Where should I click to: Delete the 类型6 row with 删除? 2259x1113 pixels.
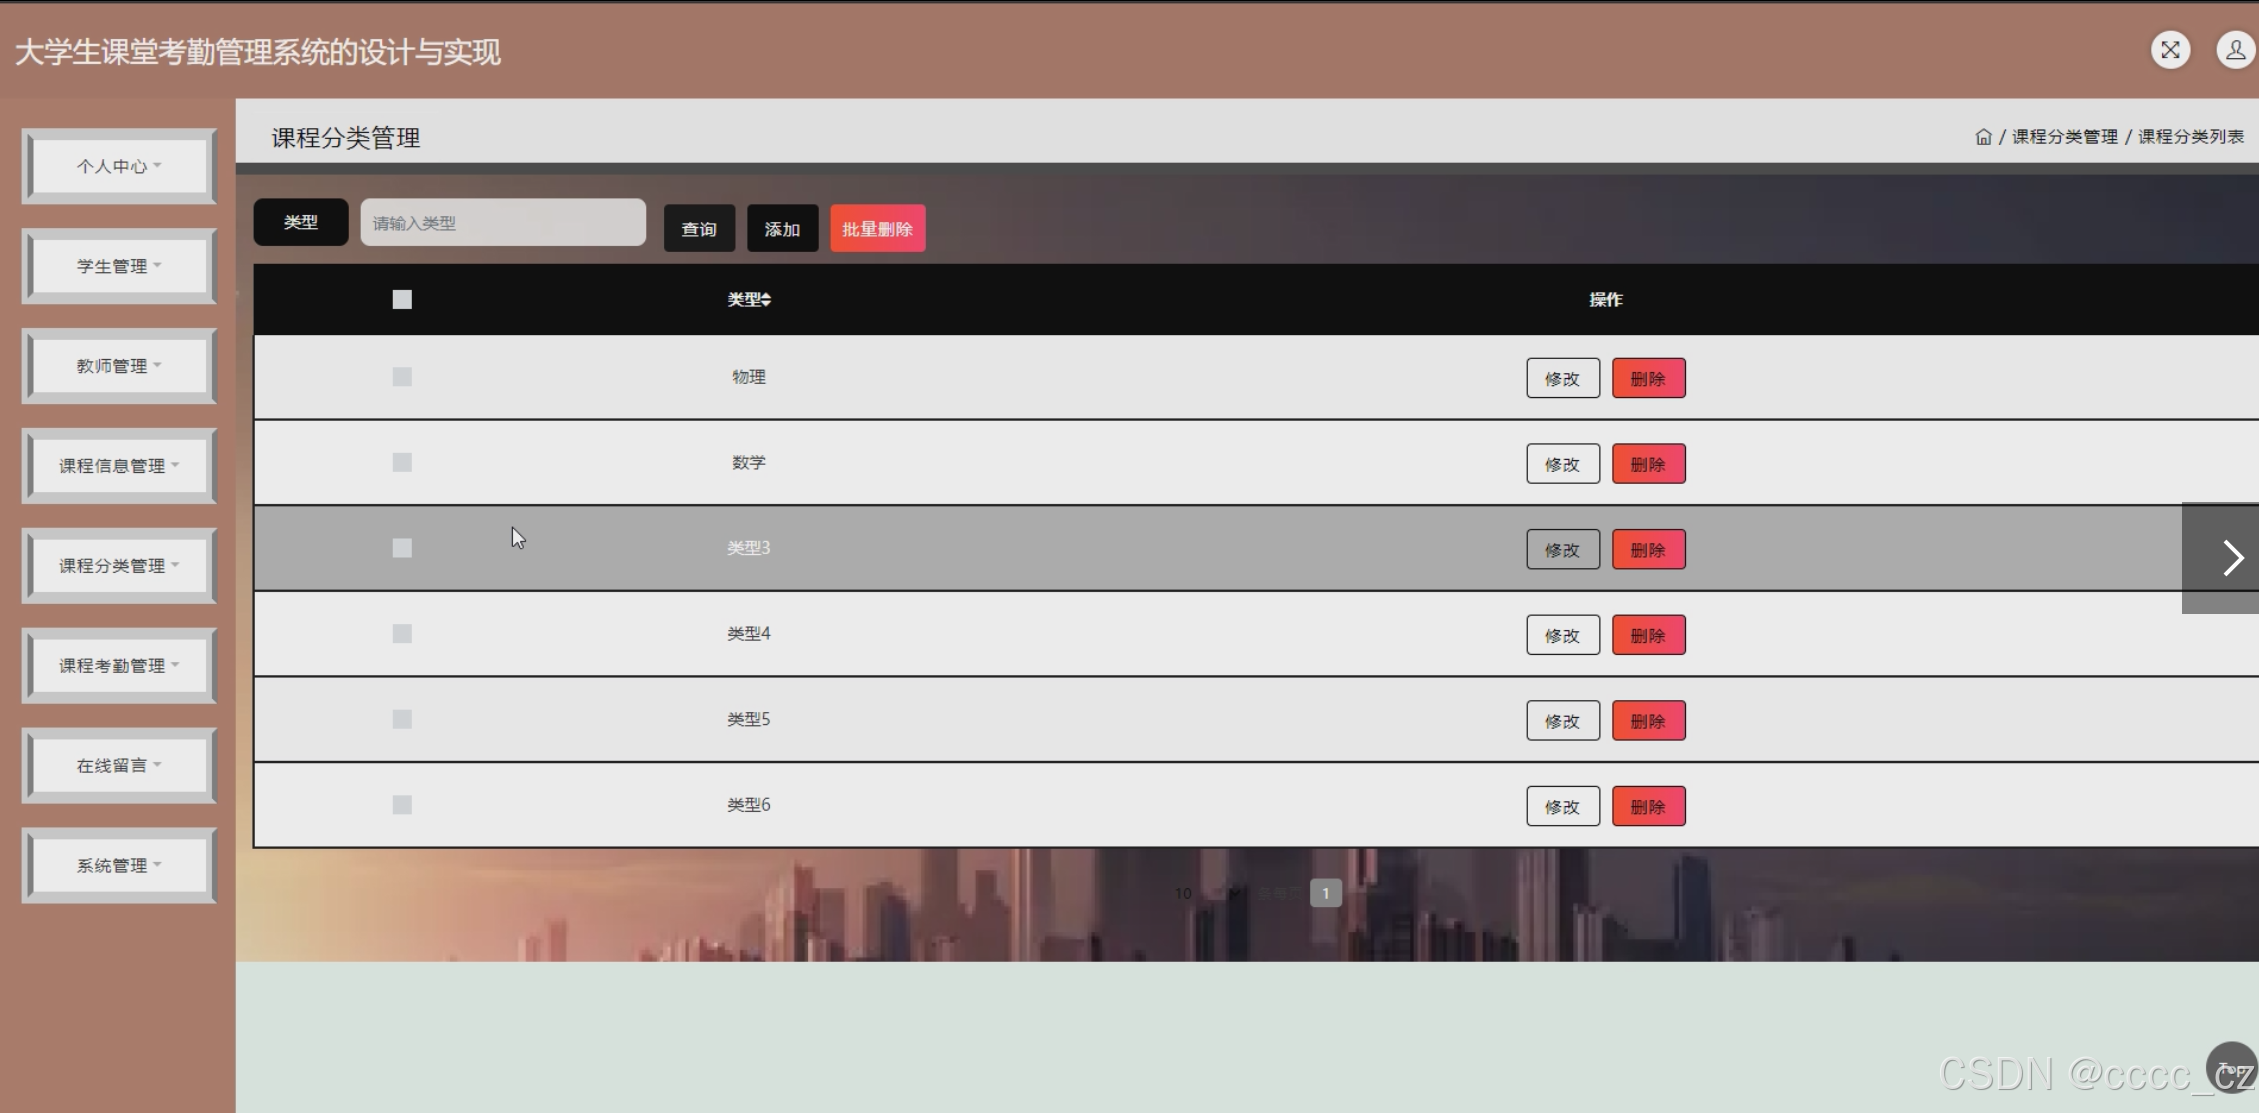1648,806
